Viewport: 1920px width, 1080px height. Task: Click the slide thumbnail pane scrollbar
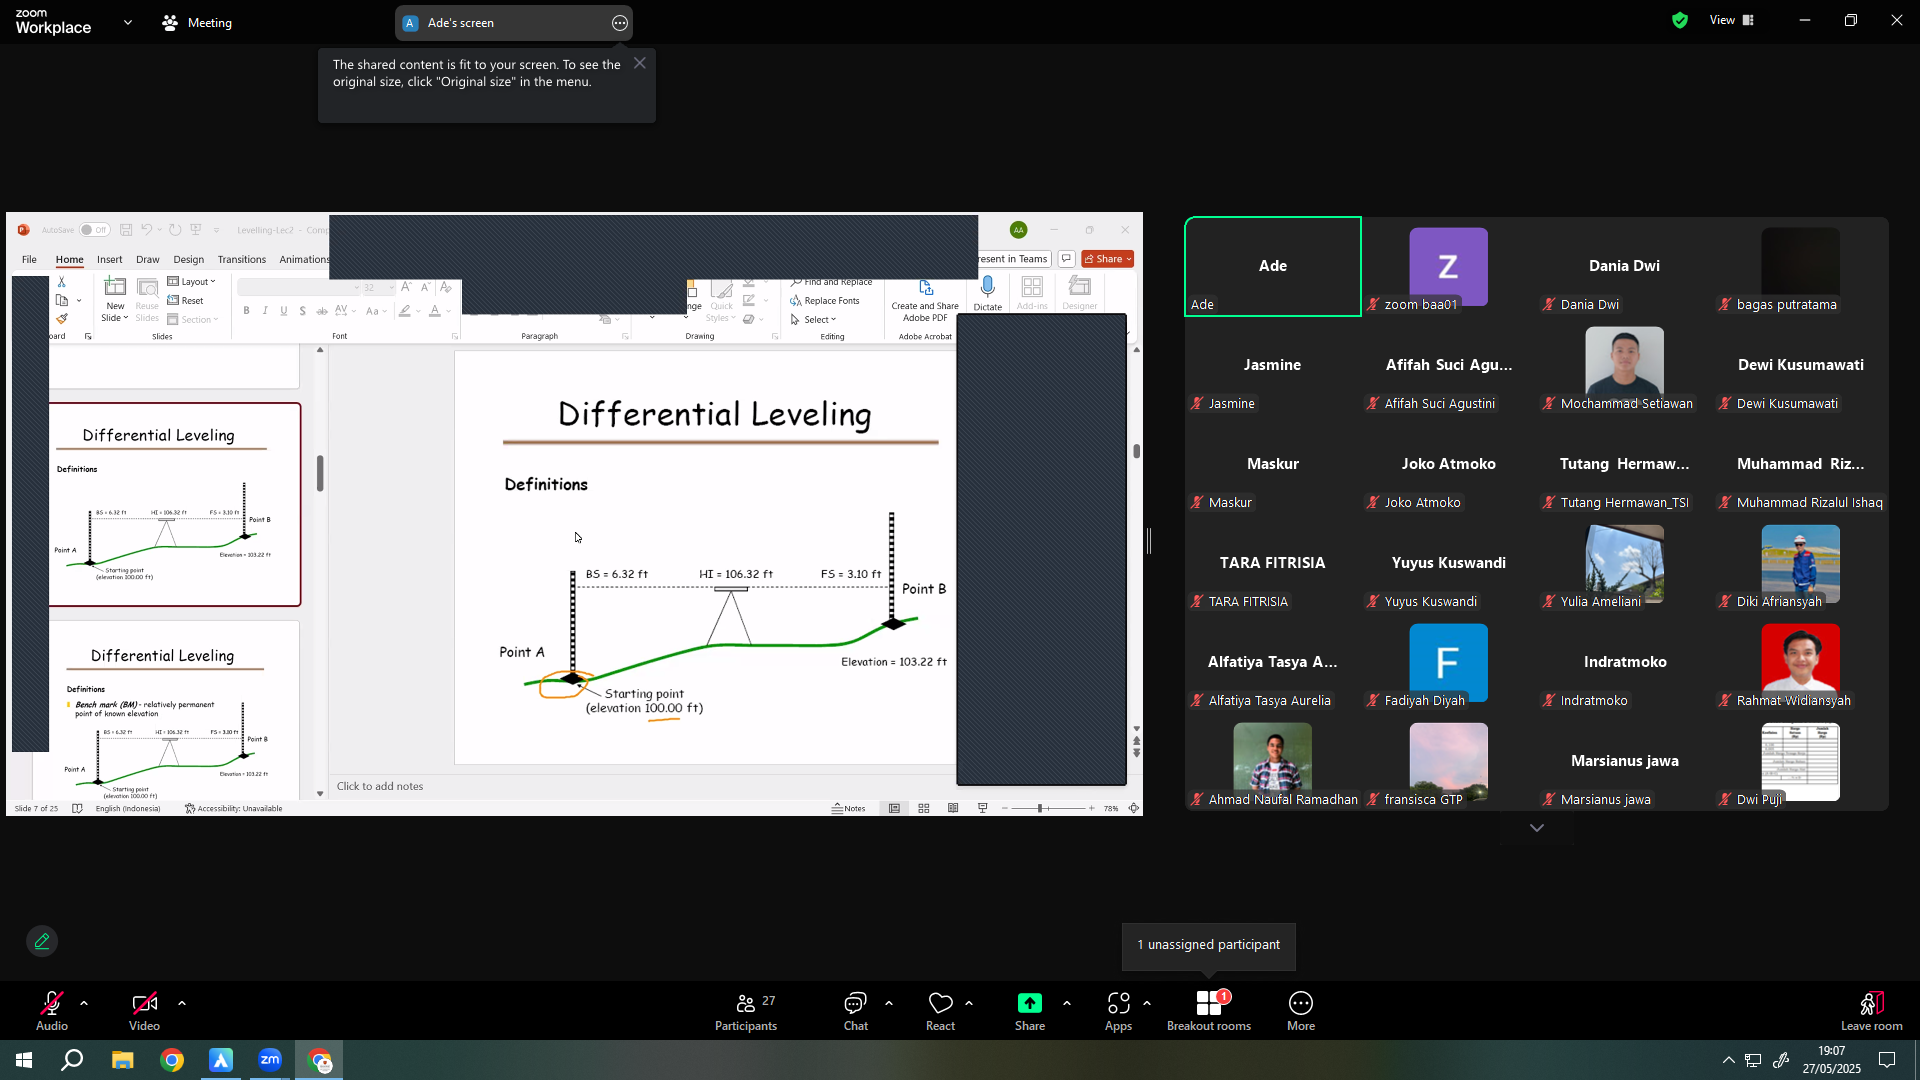click(320, 474)
